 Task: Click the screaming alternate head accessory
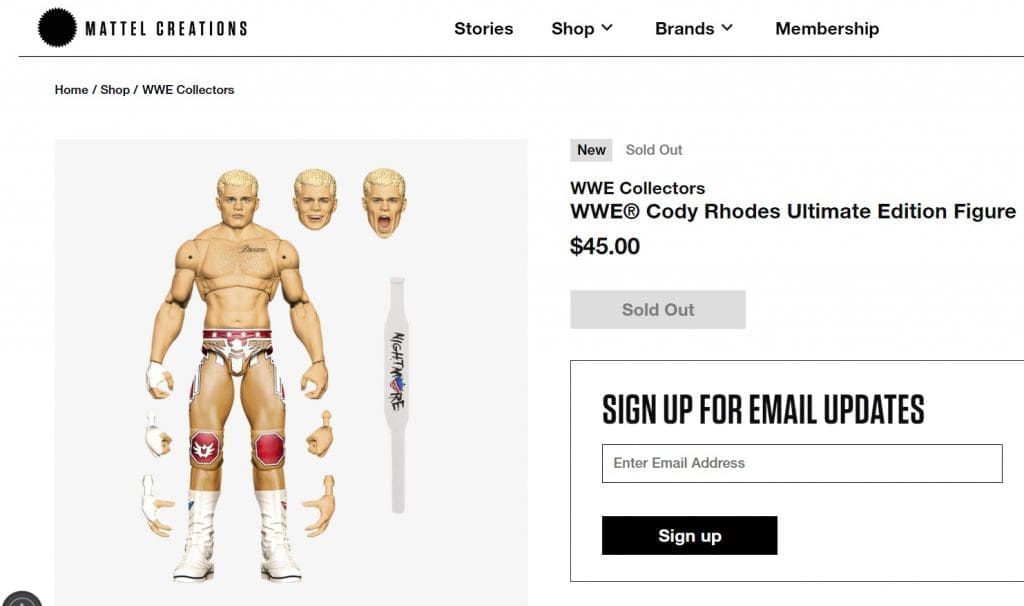(384, 201)
